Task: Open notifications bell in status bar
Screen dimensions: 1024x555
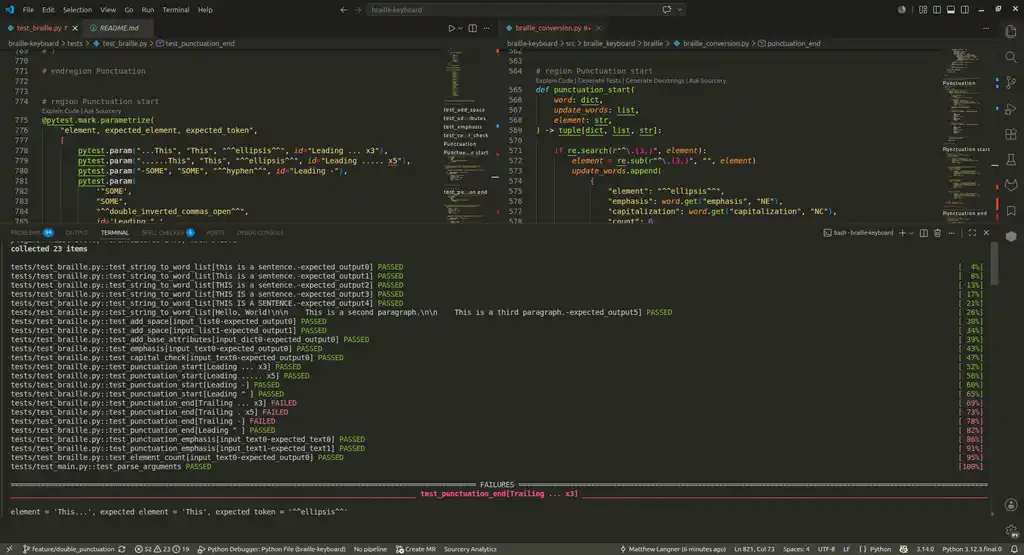Action: point(1014,549)
